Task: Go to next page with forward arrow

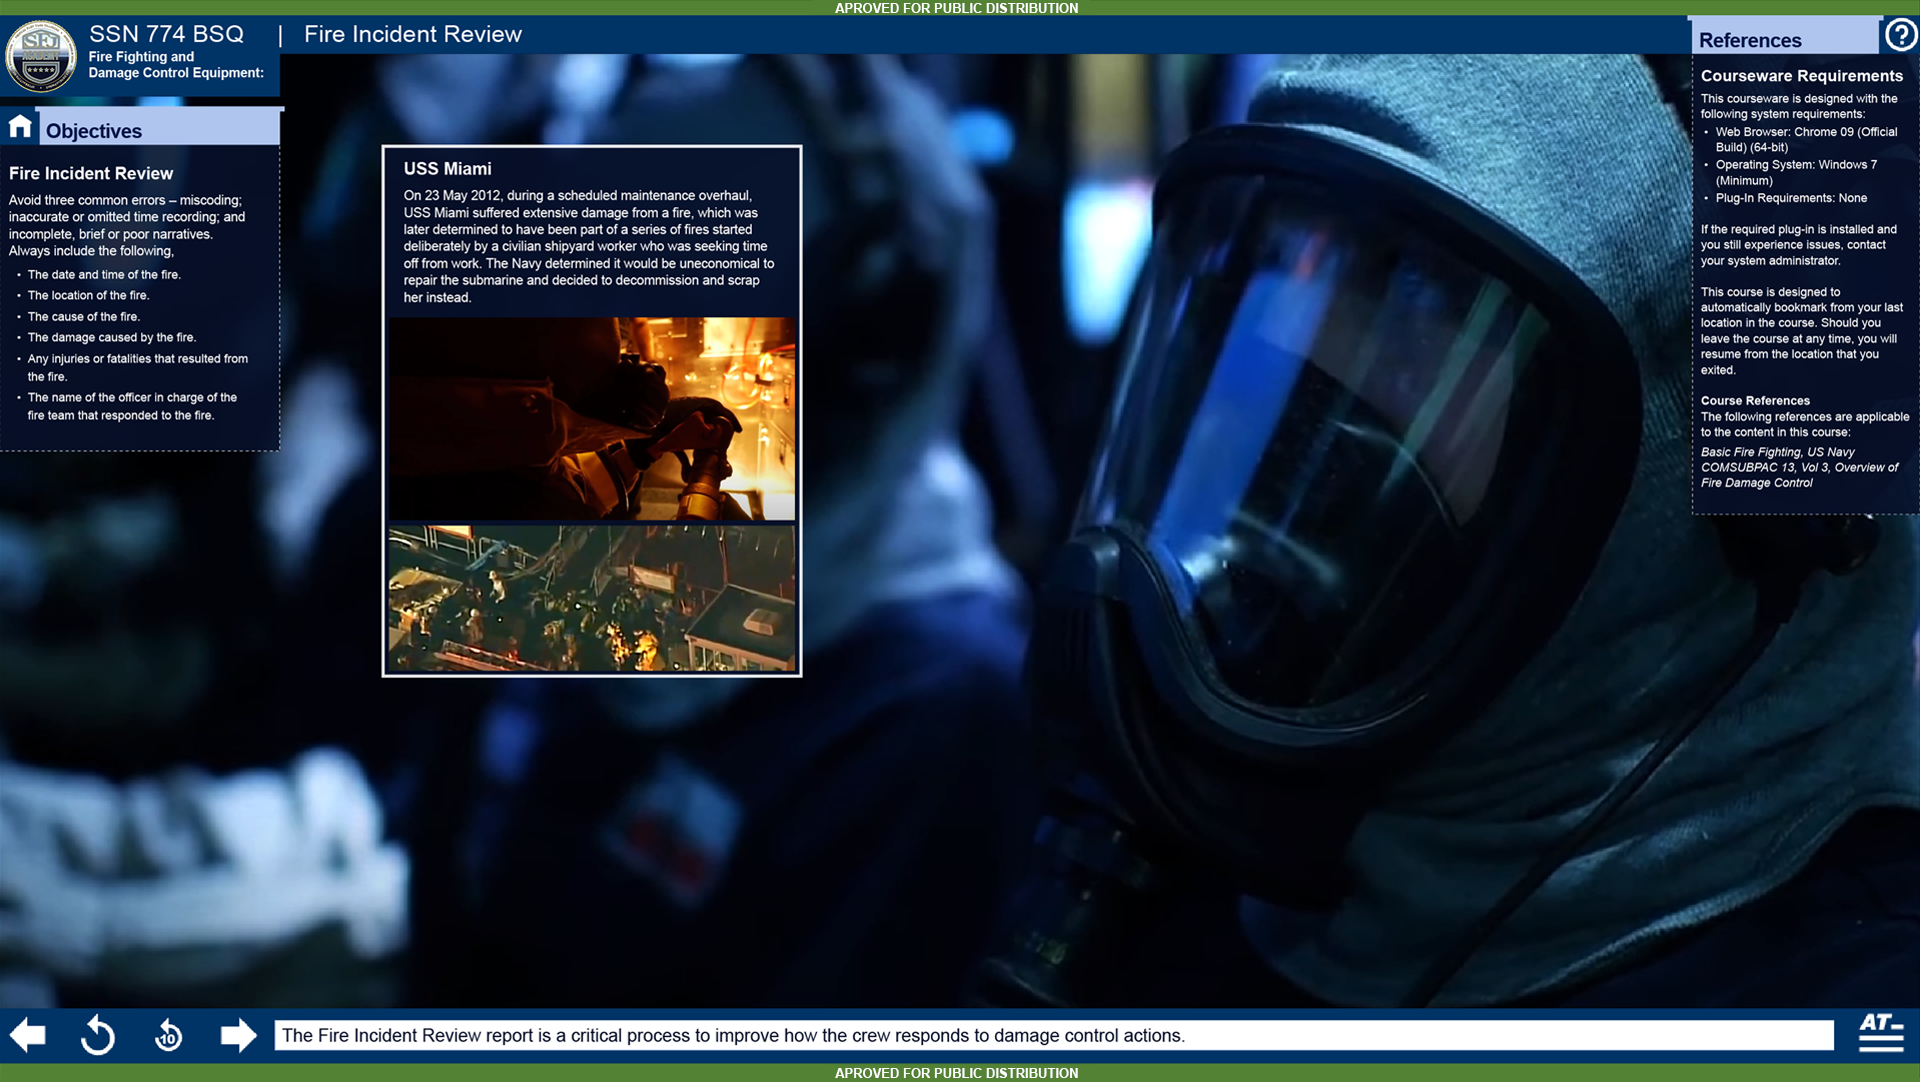Action: [x=238, y=1035]
